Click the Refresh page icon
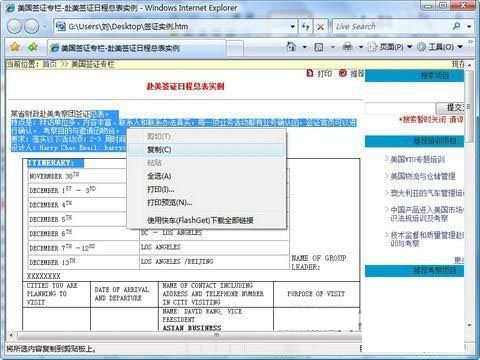This screenshot has height=360, width=480. [305, 27]
